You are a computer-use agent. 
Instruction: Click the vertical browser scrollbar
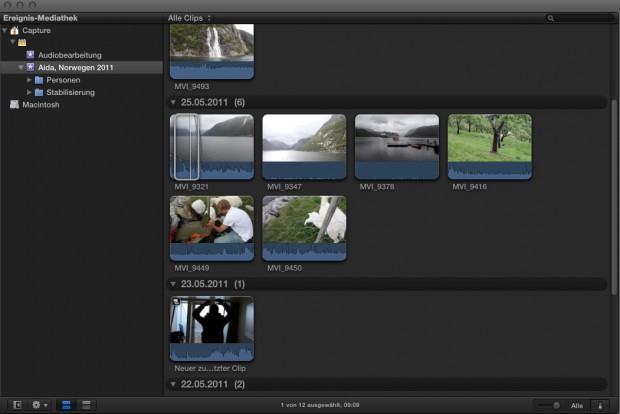tap(614, 198)
